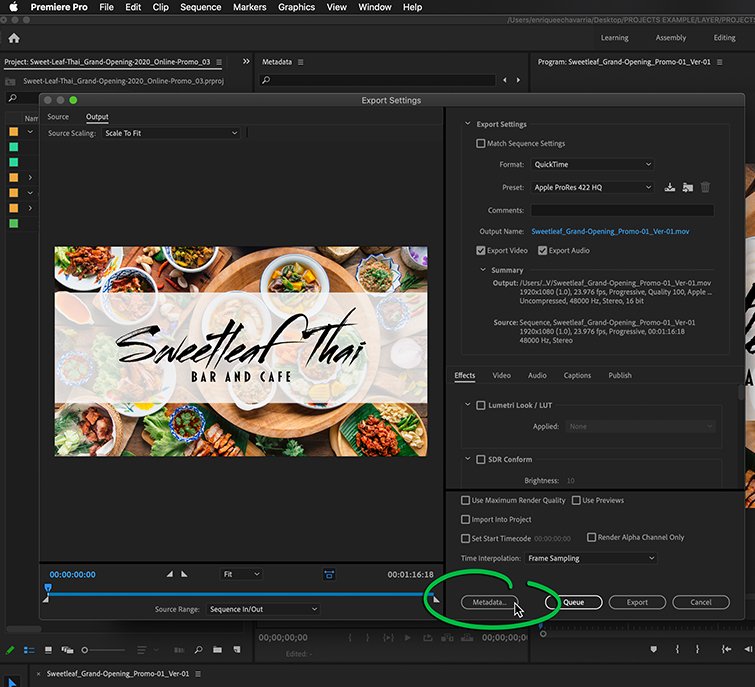This screenshot has width=755, height=687.
Task: Click the Set Out Point triangle icon
Action: click(x=184, y=574)
